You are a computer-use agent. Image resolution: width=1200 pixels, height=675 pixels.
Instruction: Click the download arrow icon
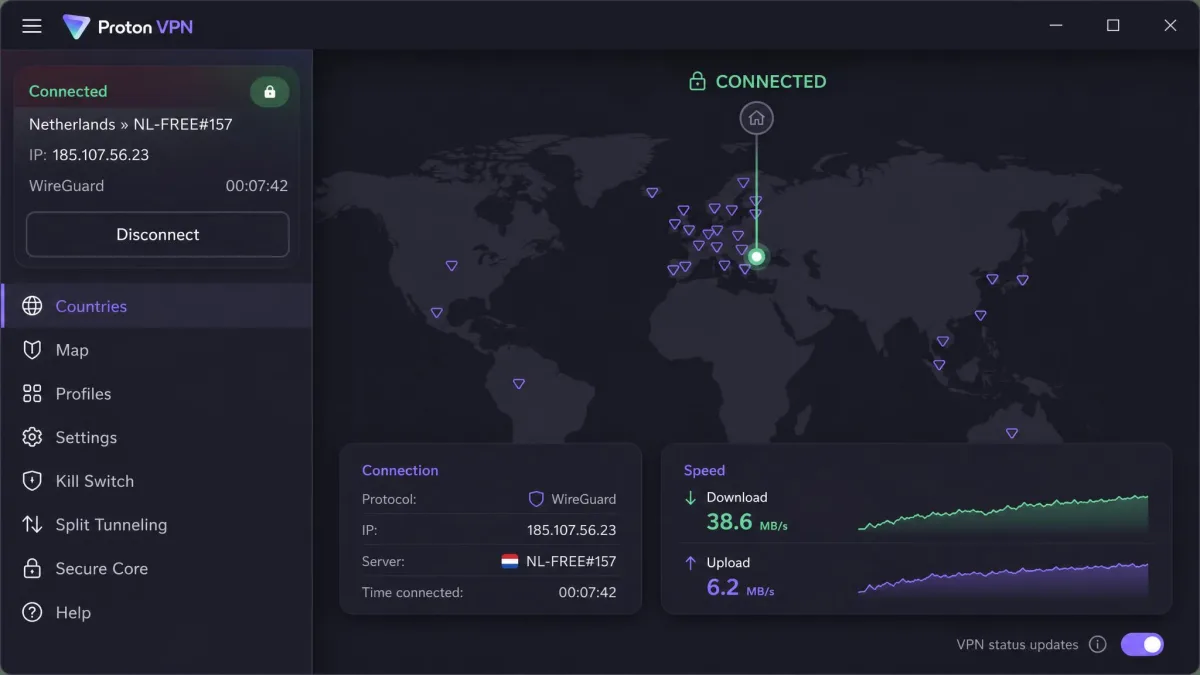pyautogui.click(x=690, y=497)
